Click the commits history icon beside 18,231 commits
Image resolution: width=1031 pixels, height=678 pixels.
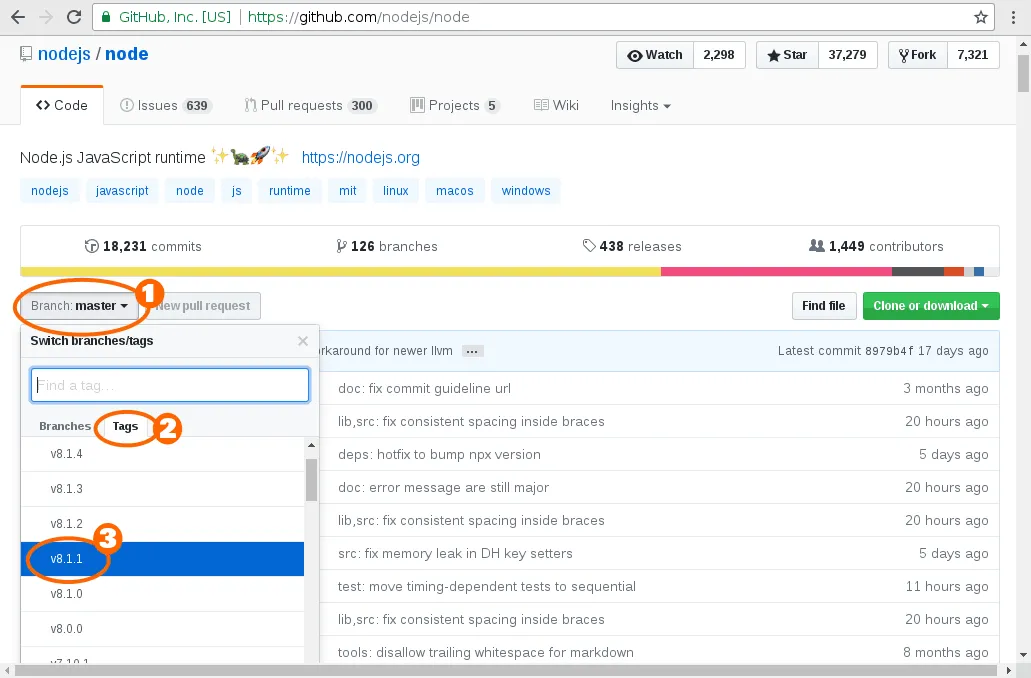coord(92,245)
